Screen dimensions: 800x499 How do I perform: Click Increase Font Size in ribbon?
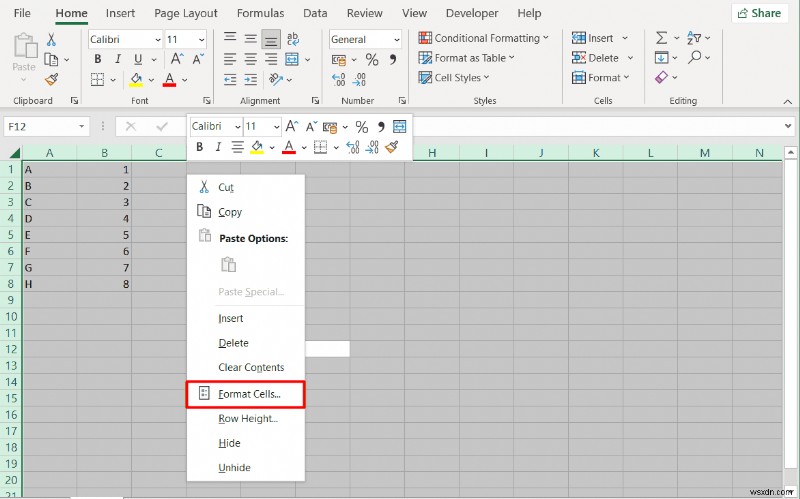coord(177,59)
